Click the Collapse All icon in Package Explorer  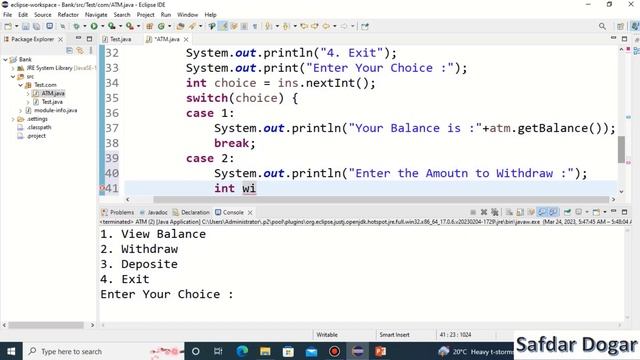coord(69,50)
